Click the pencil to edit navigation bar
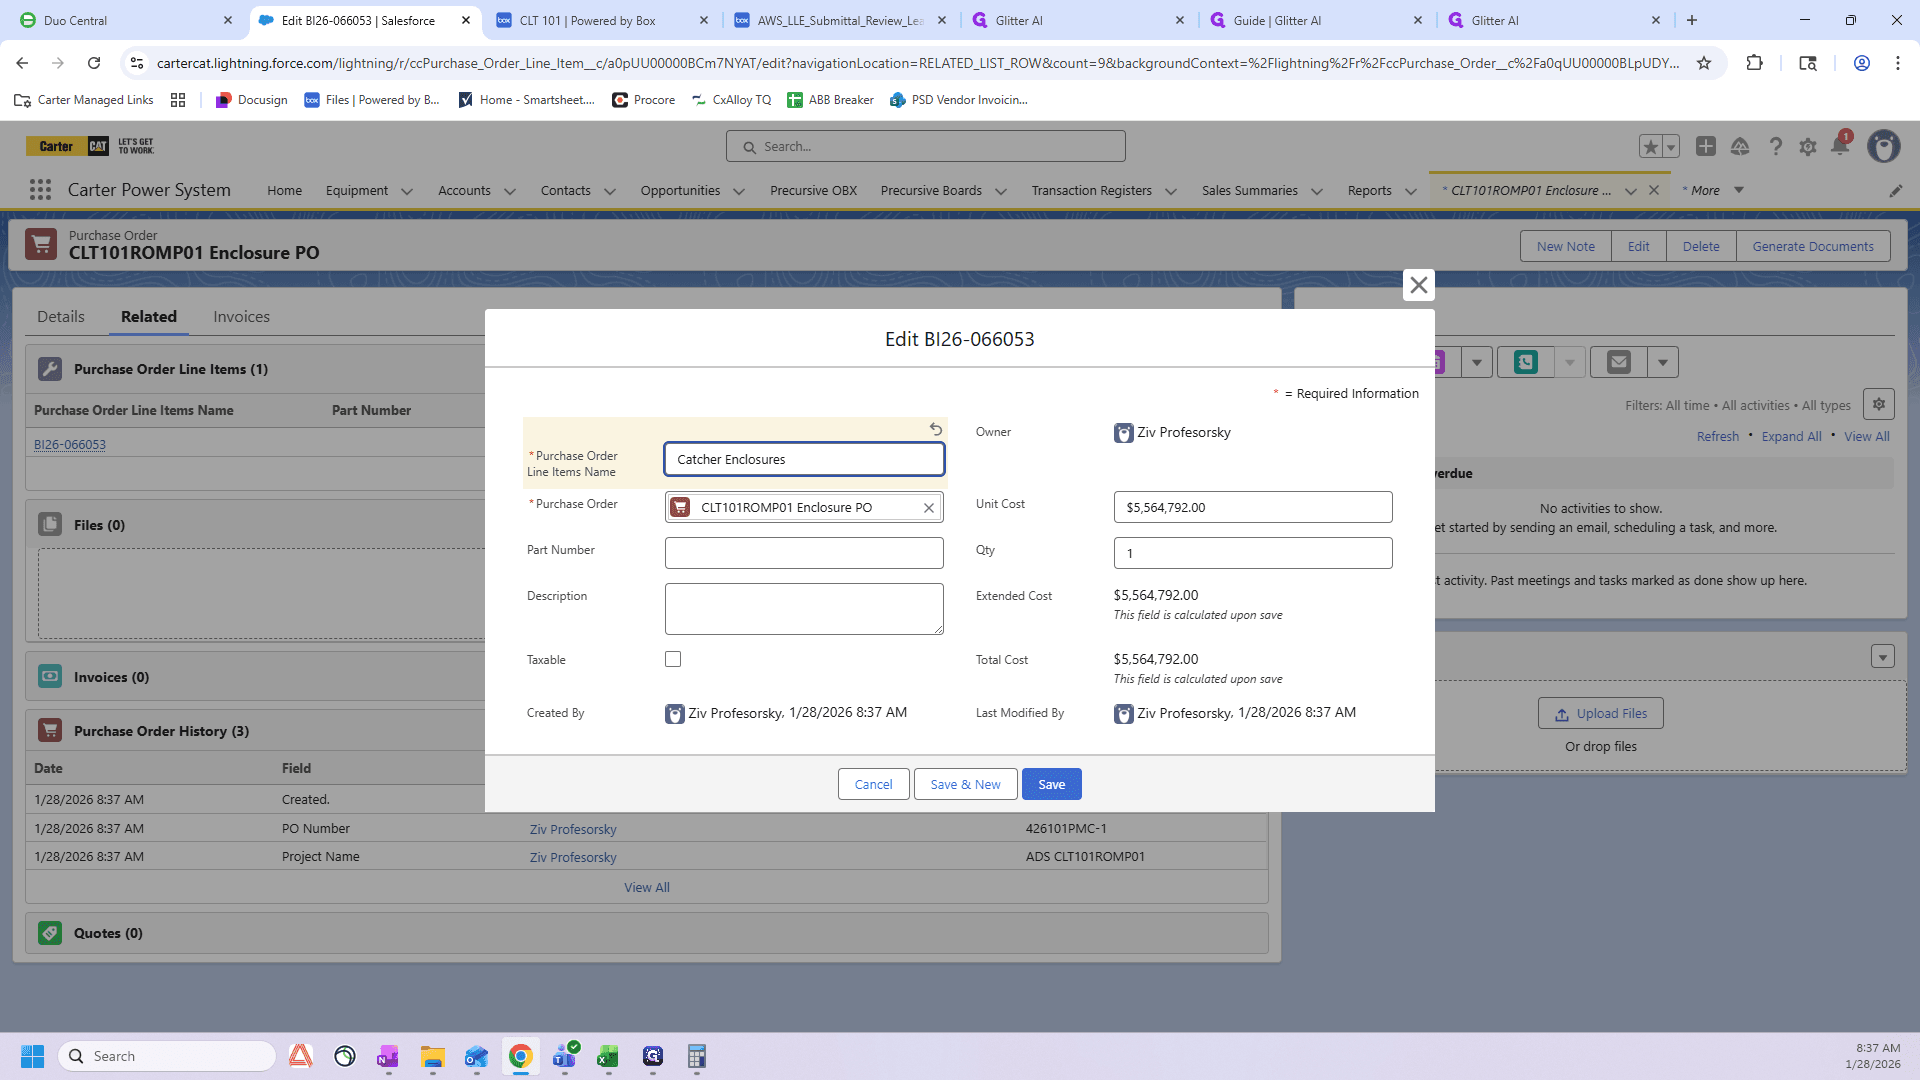The image size is (1920, 1080). point(1896,191)
